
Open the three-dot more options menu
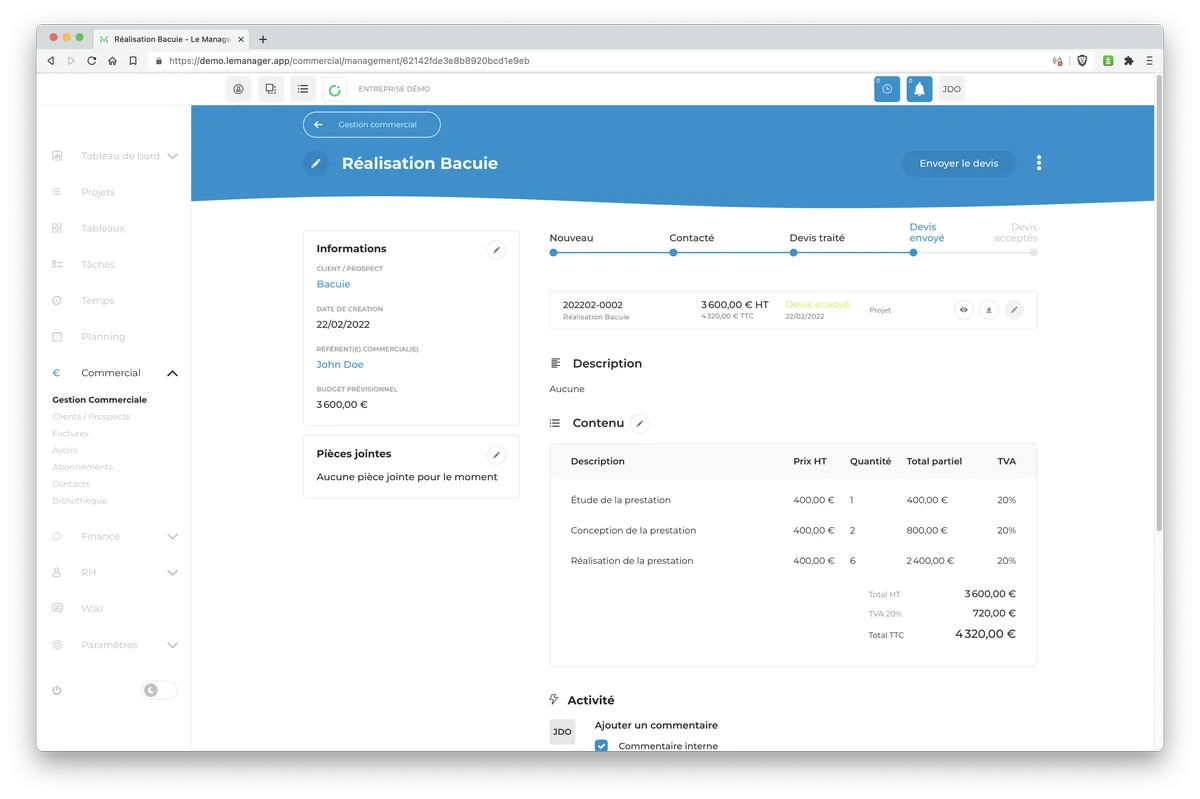1039,163
